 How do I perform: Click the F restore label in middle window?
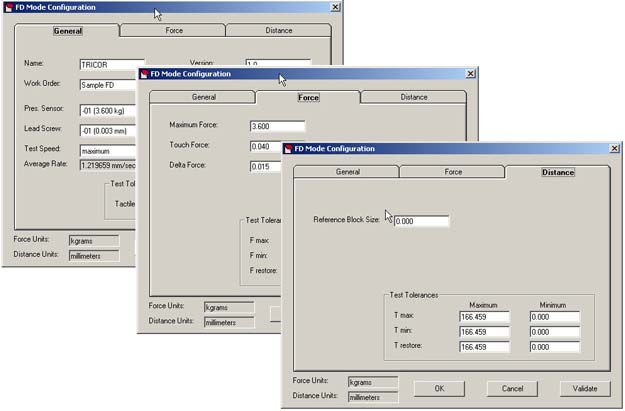click(x=263, y=270)
